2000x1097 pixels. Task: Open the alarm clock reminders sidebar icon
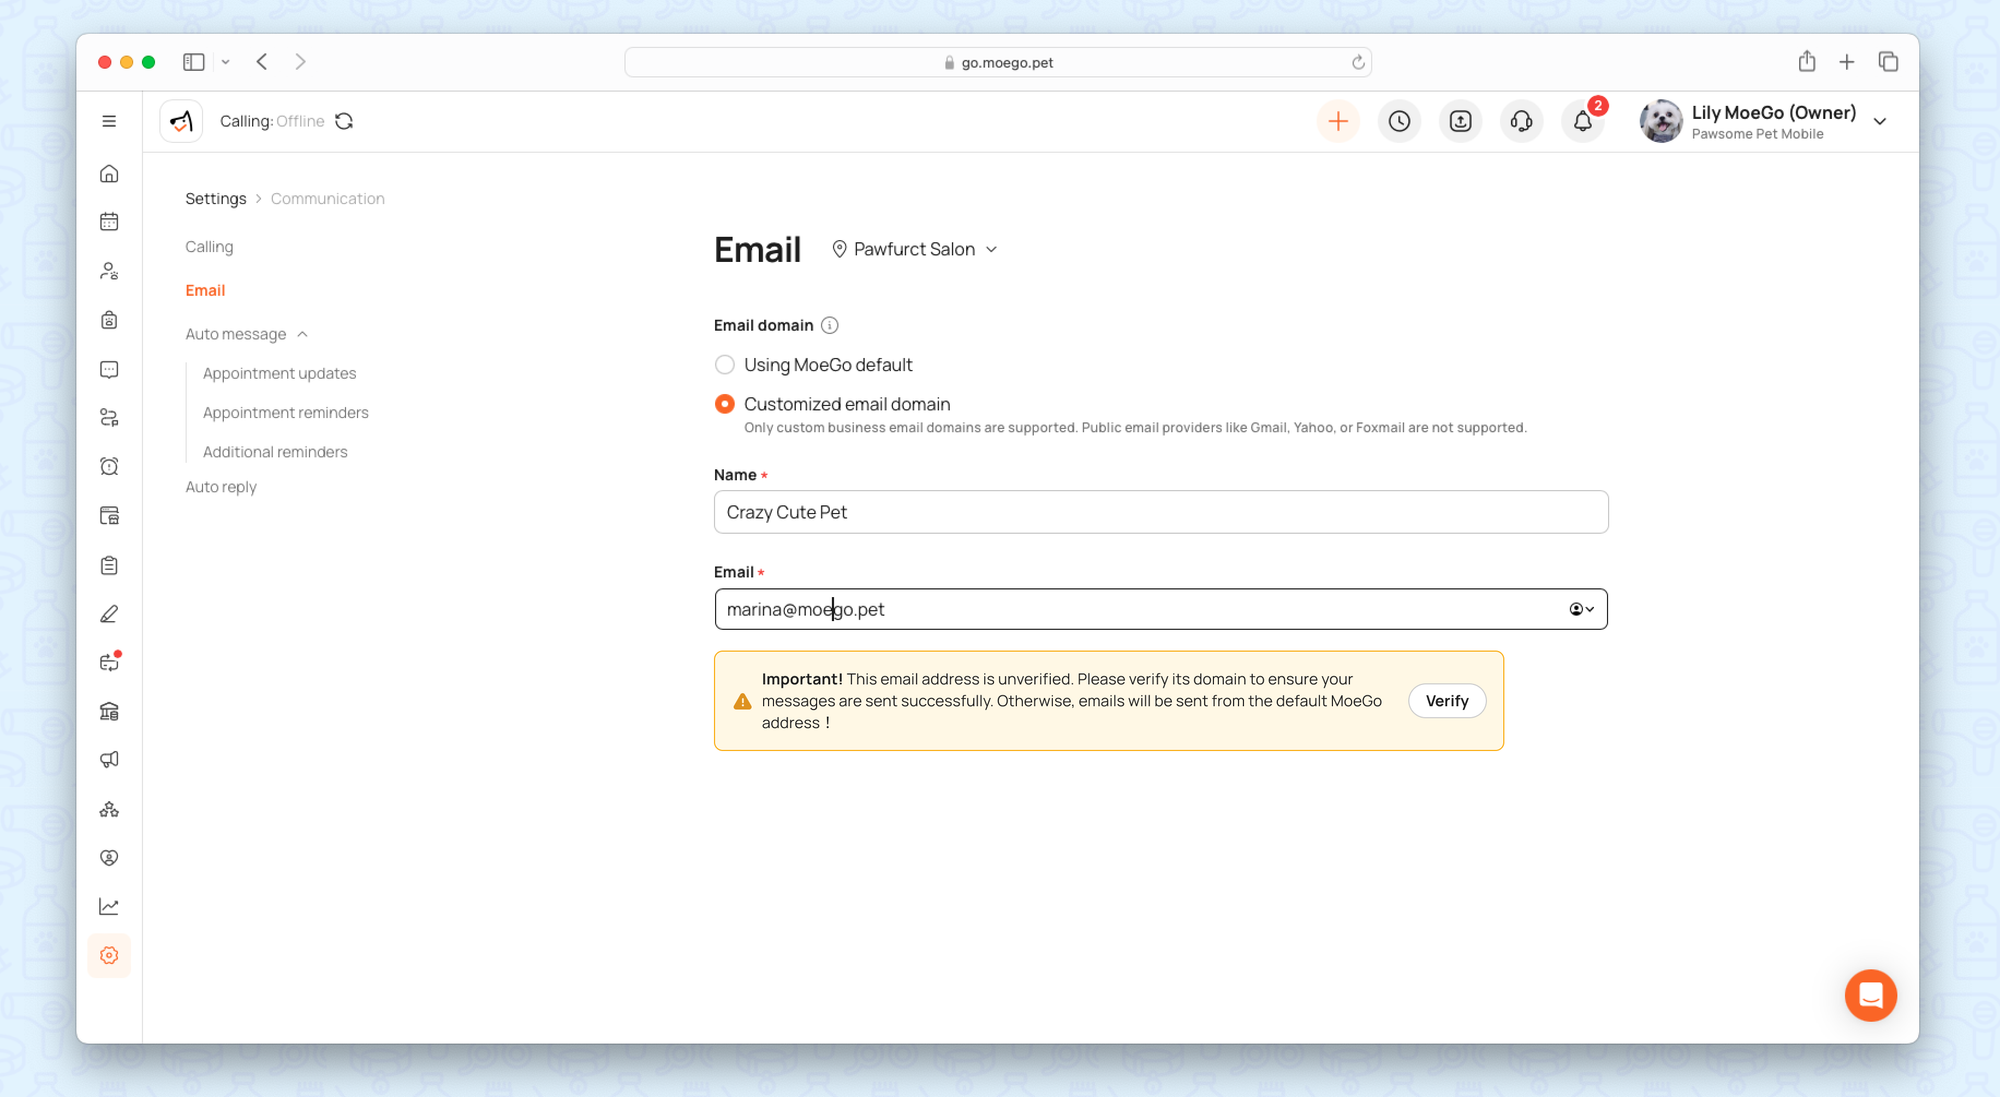(x=109, y=467)
